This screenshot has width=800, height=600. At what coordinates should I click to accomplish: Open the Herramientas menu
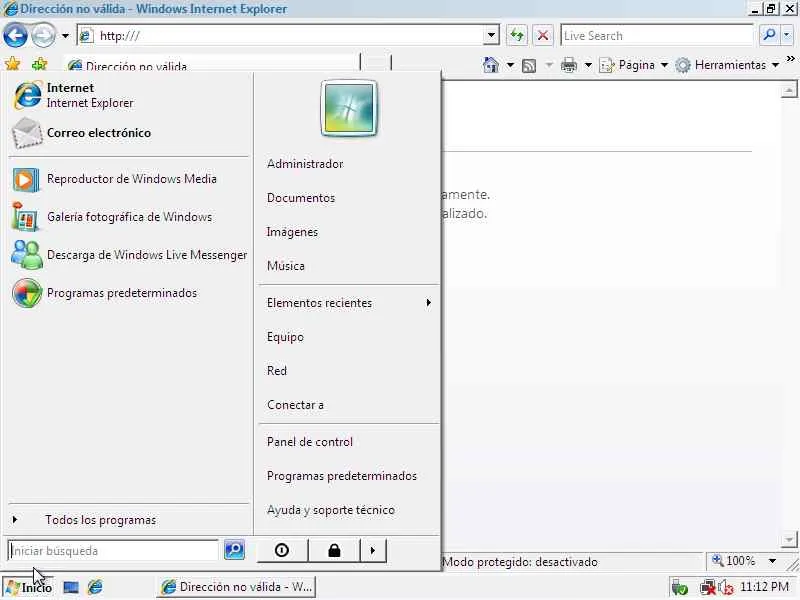727,65
